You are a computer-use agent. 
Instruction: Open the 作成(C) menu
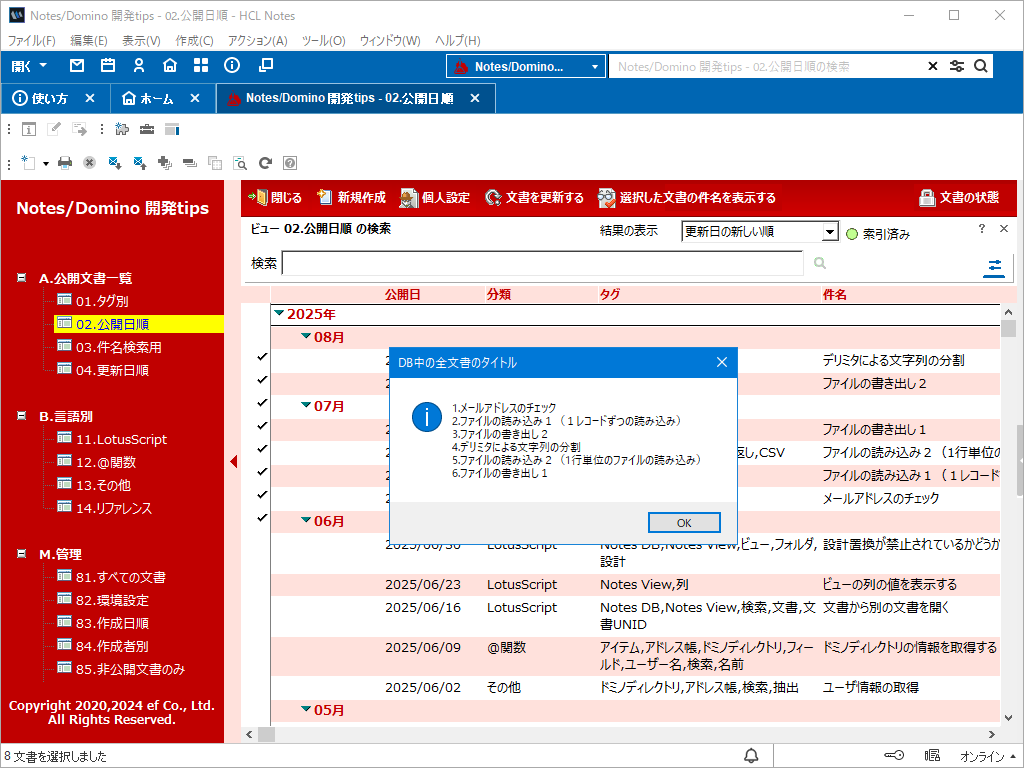(194, 41)
